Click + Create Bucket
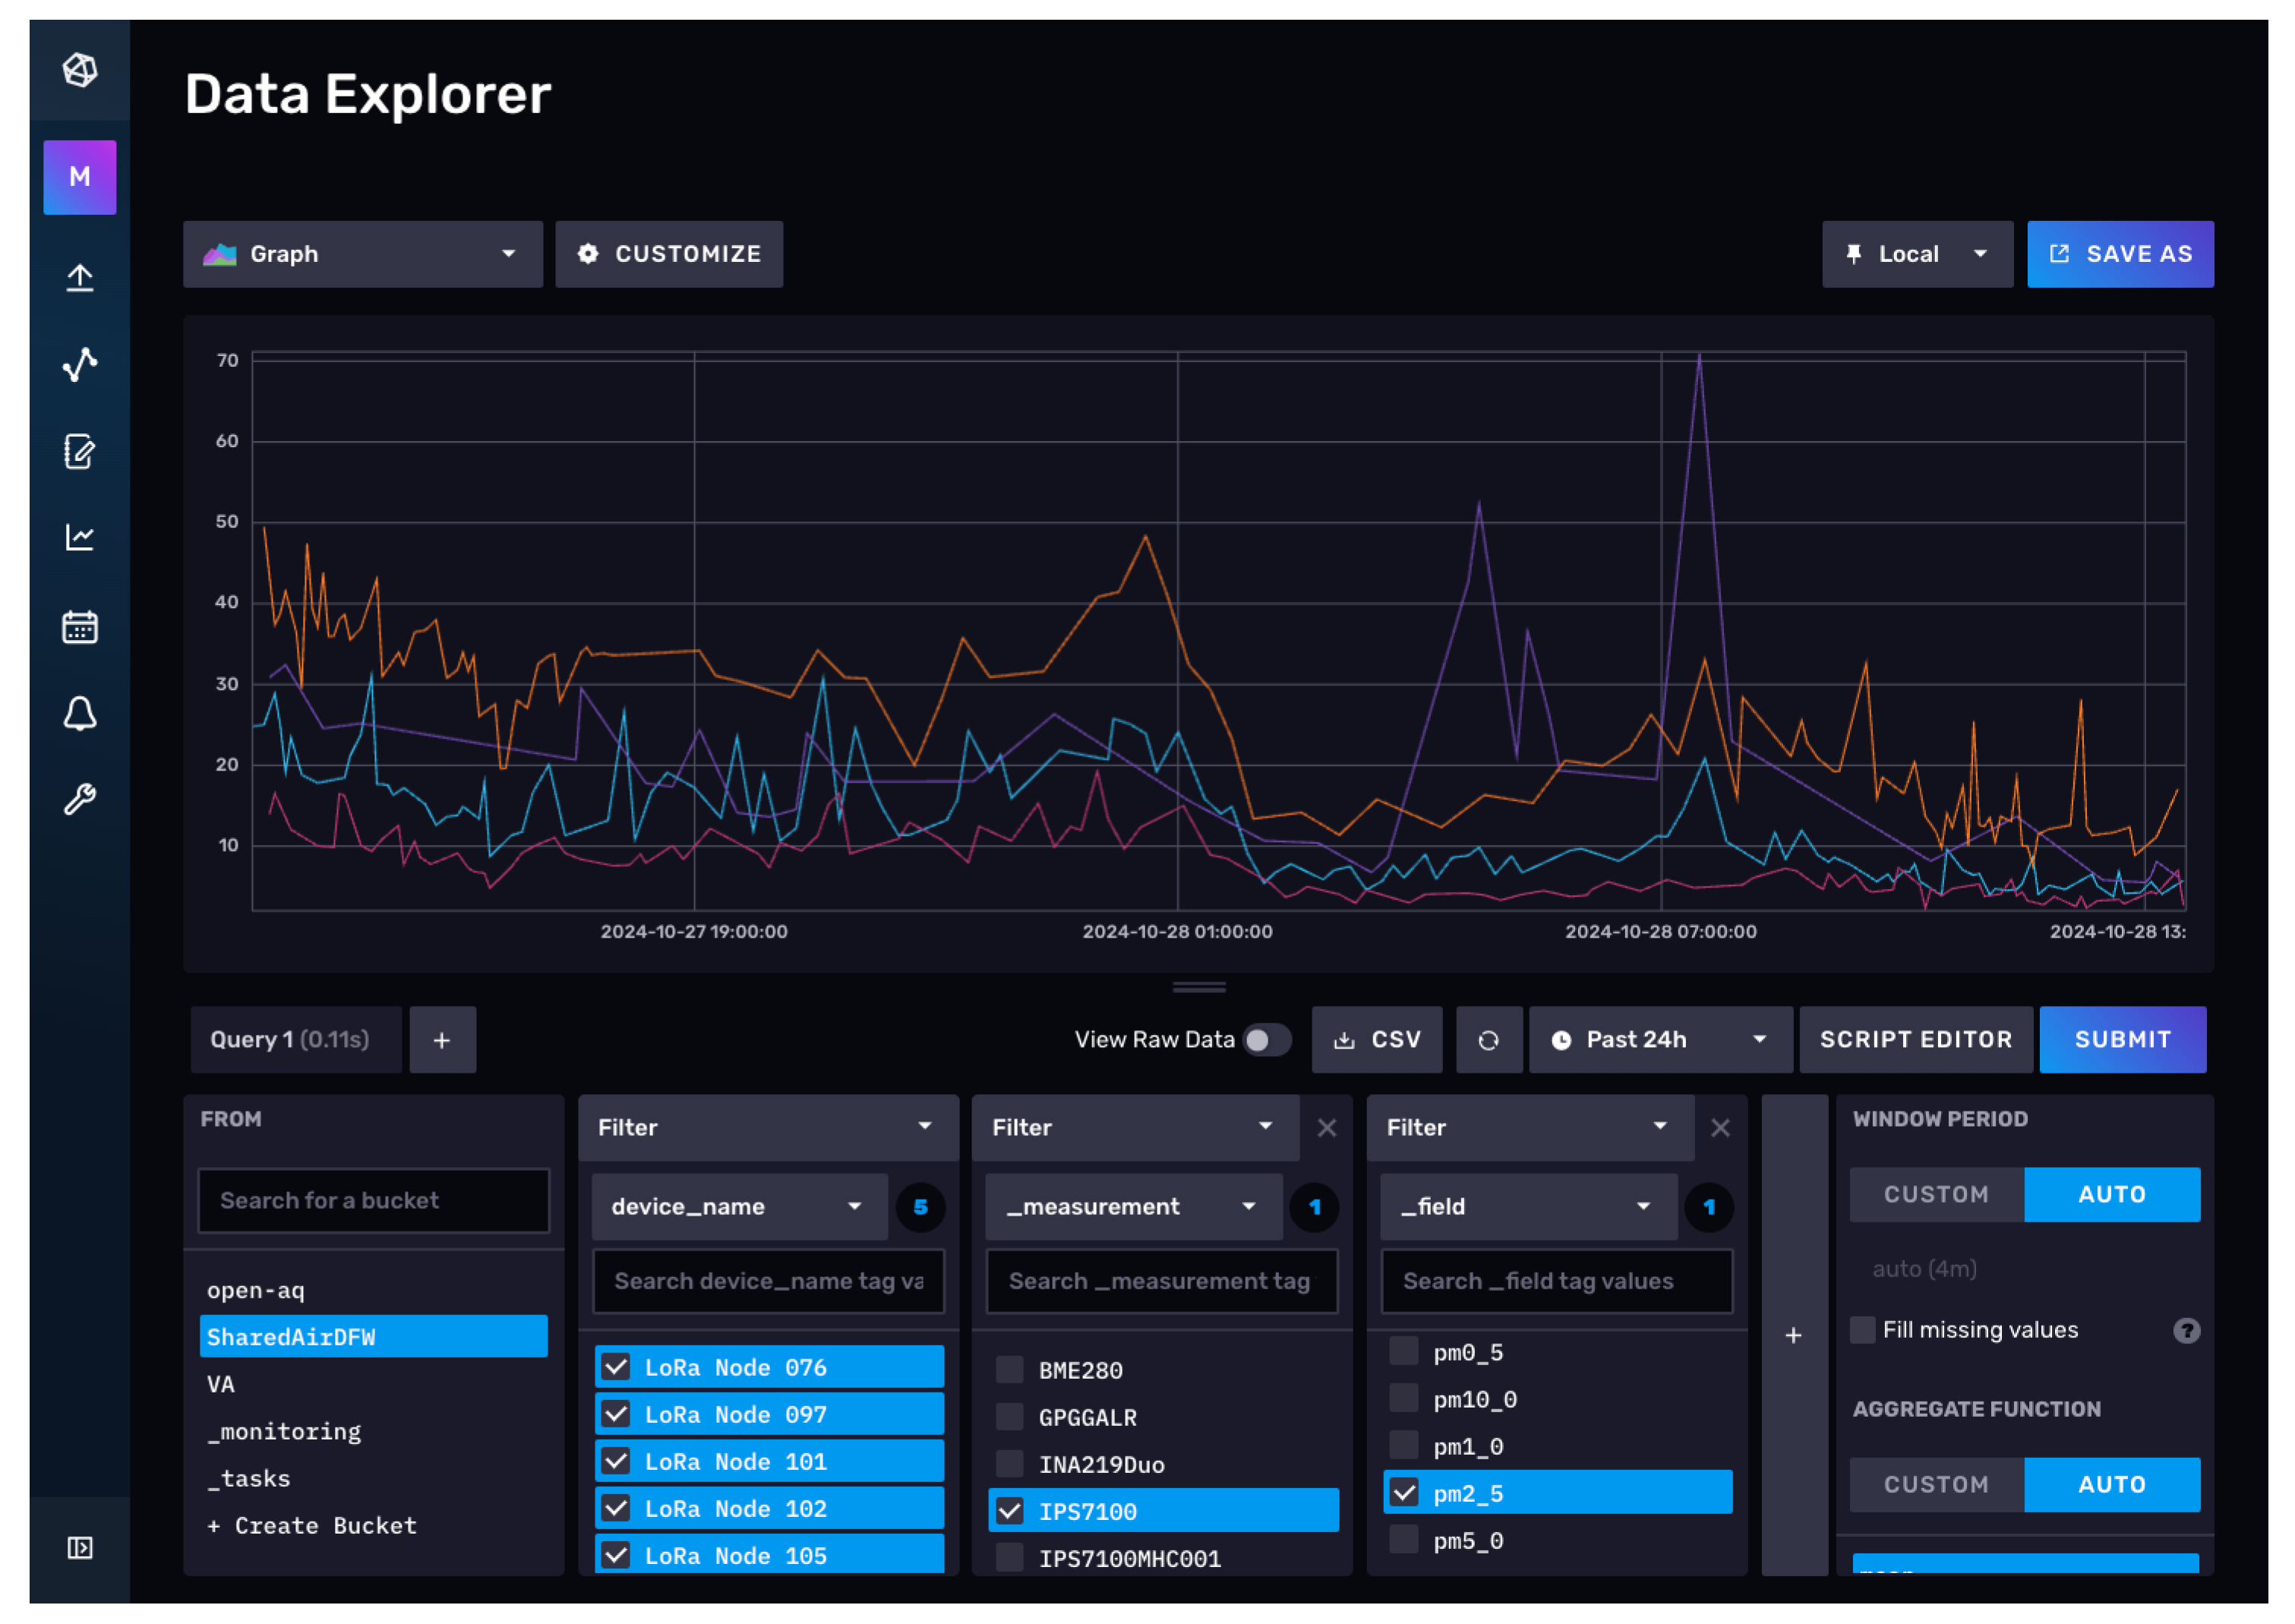The width and height of the screenshot is (2295, 1624). [x=373, y=1525]
